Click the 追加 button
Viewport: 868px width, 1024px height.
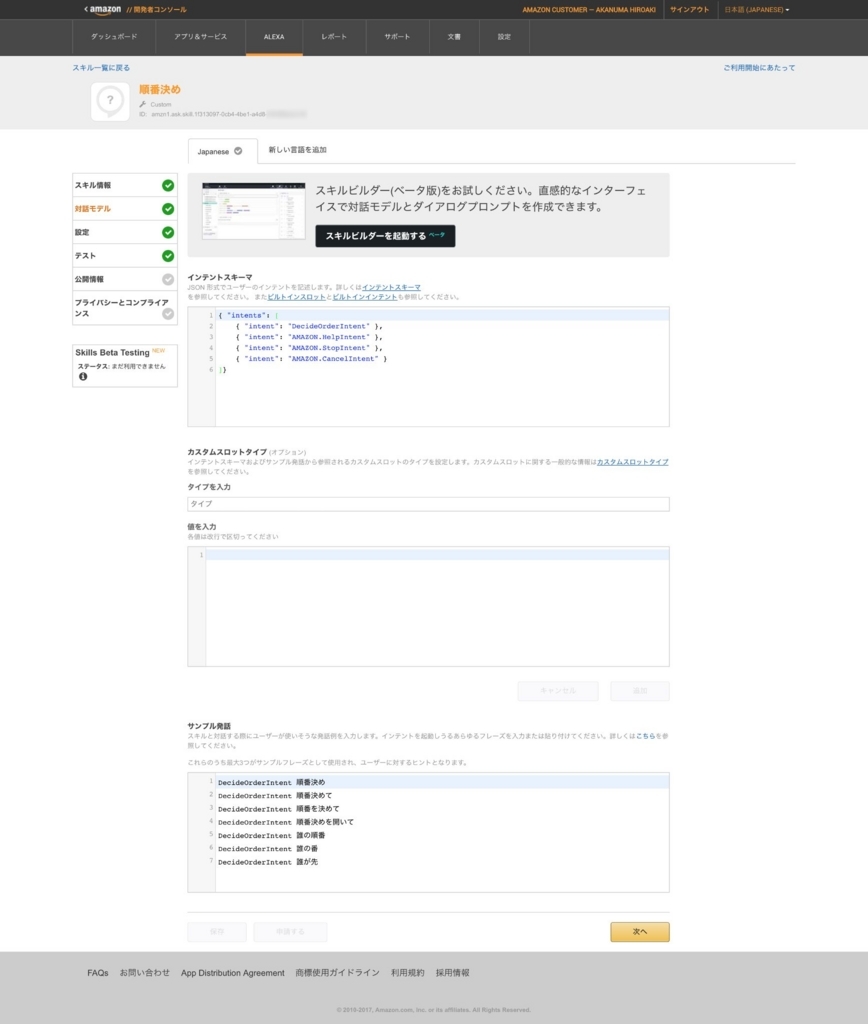point(639,691)
